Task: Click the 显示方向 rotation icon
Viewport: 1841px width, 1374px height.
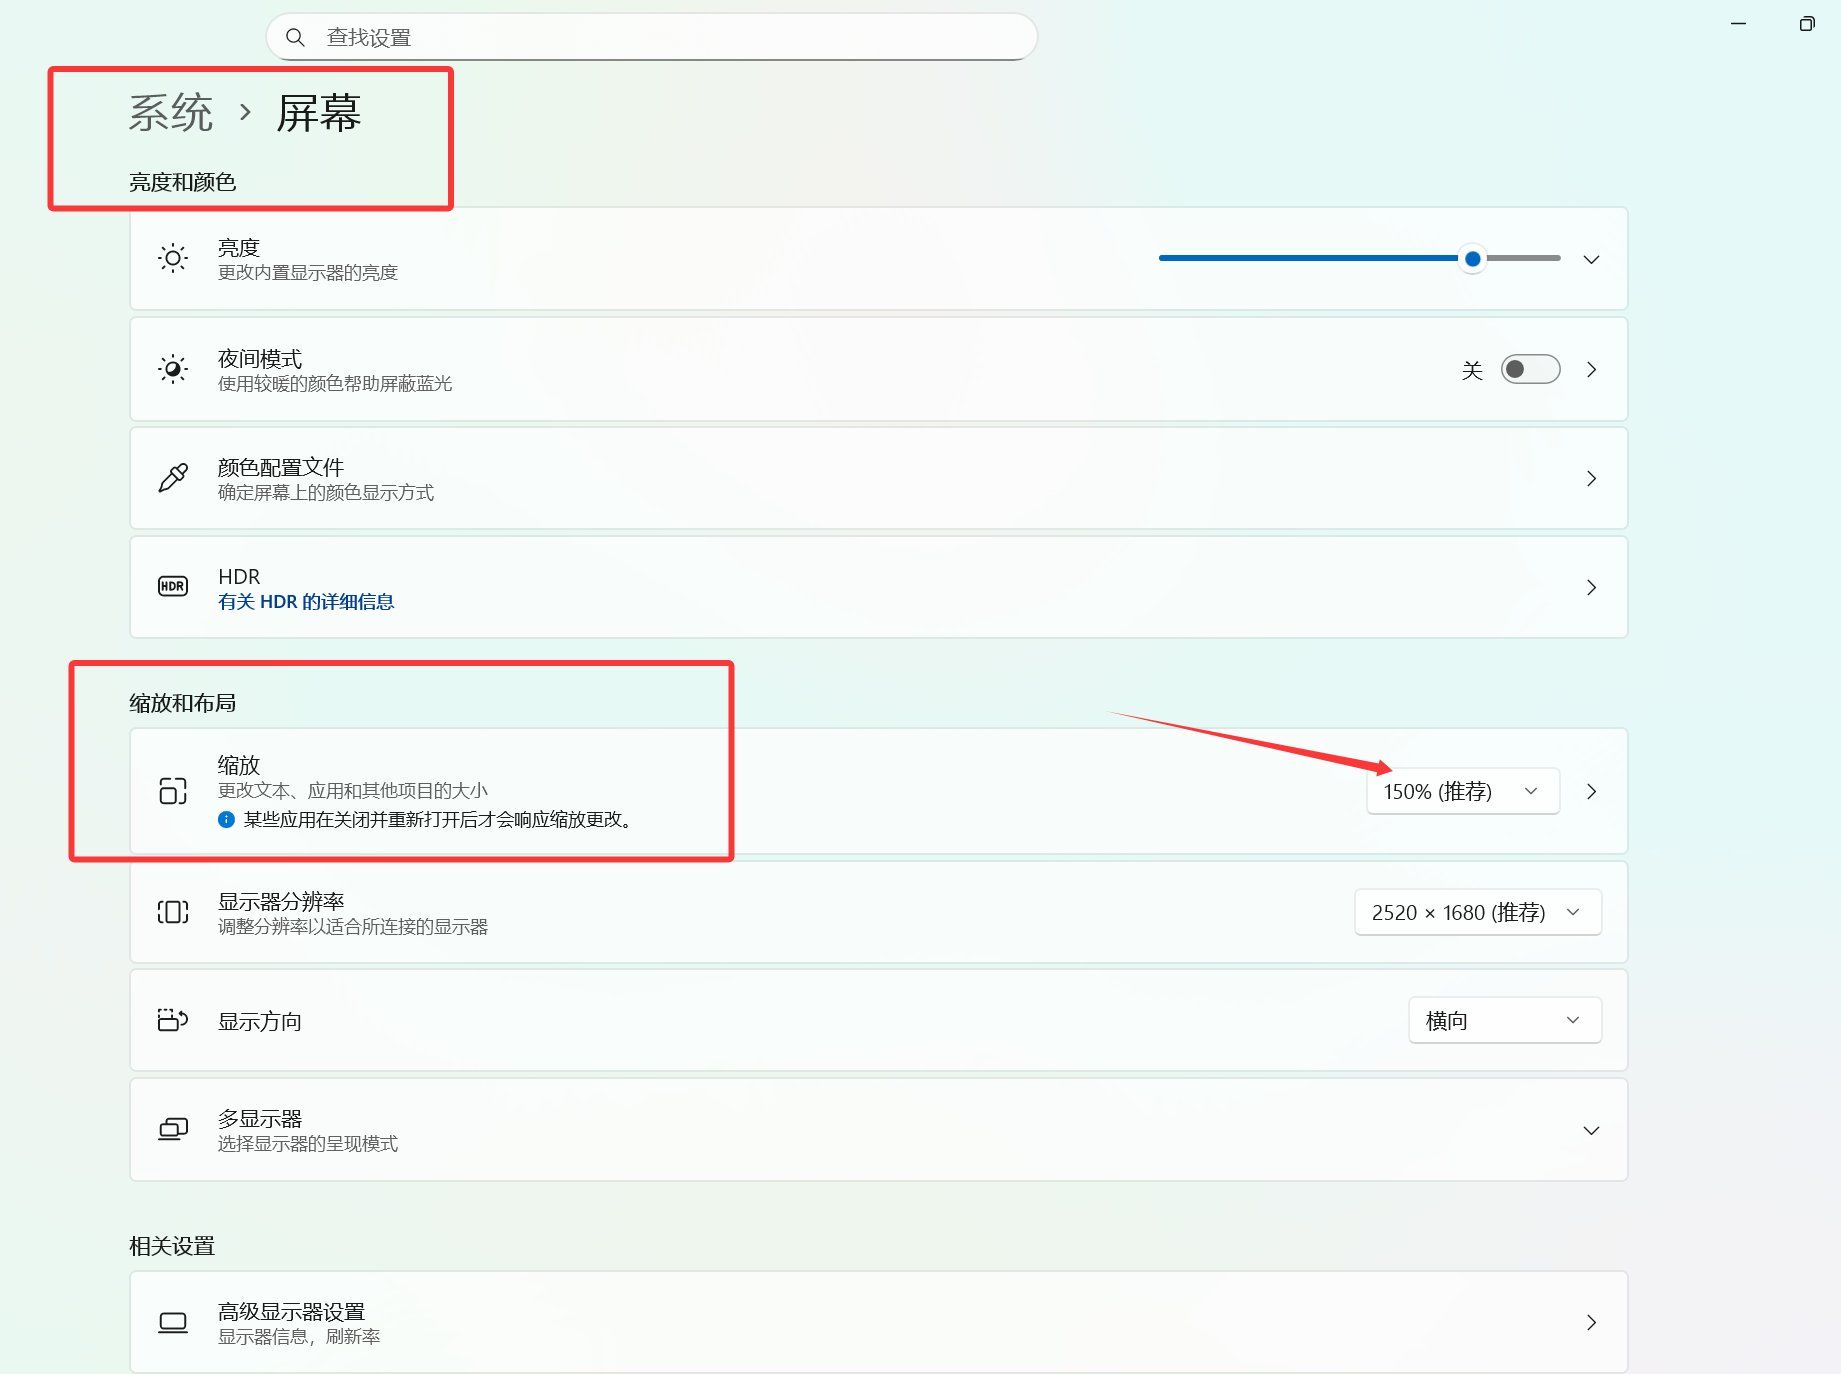Action: pyautogui.click(x=172, y=1020)
